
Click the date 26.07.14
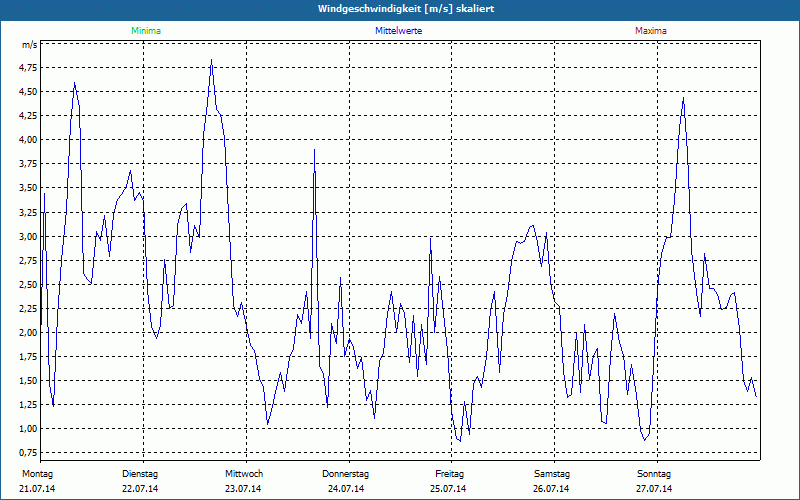(551, 489)
